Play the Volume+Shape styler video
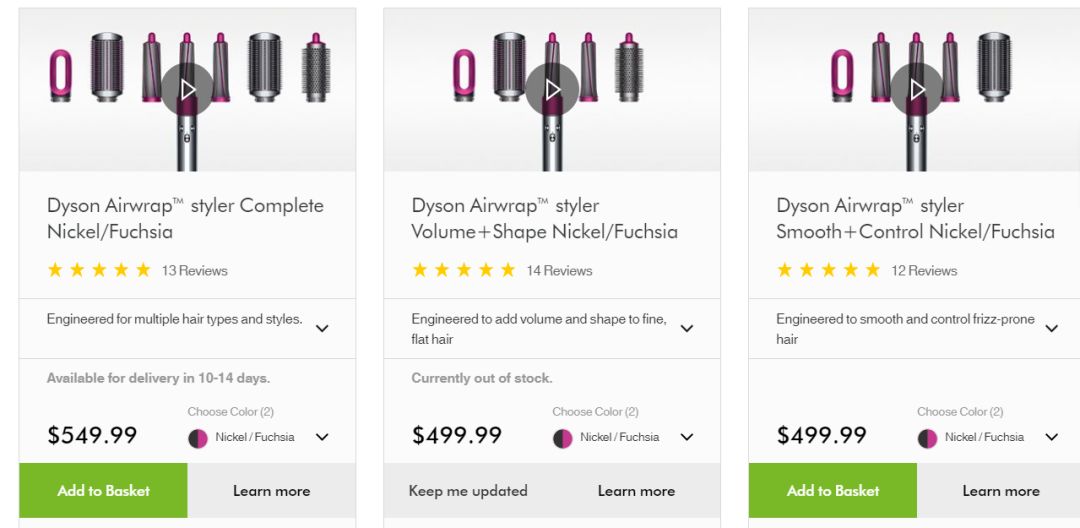Viewport: 1080px width, 528px height. 552,90
